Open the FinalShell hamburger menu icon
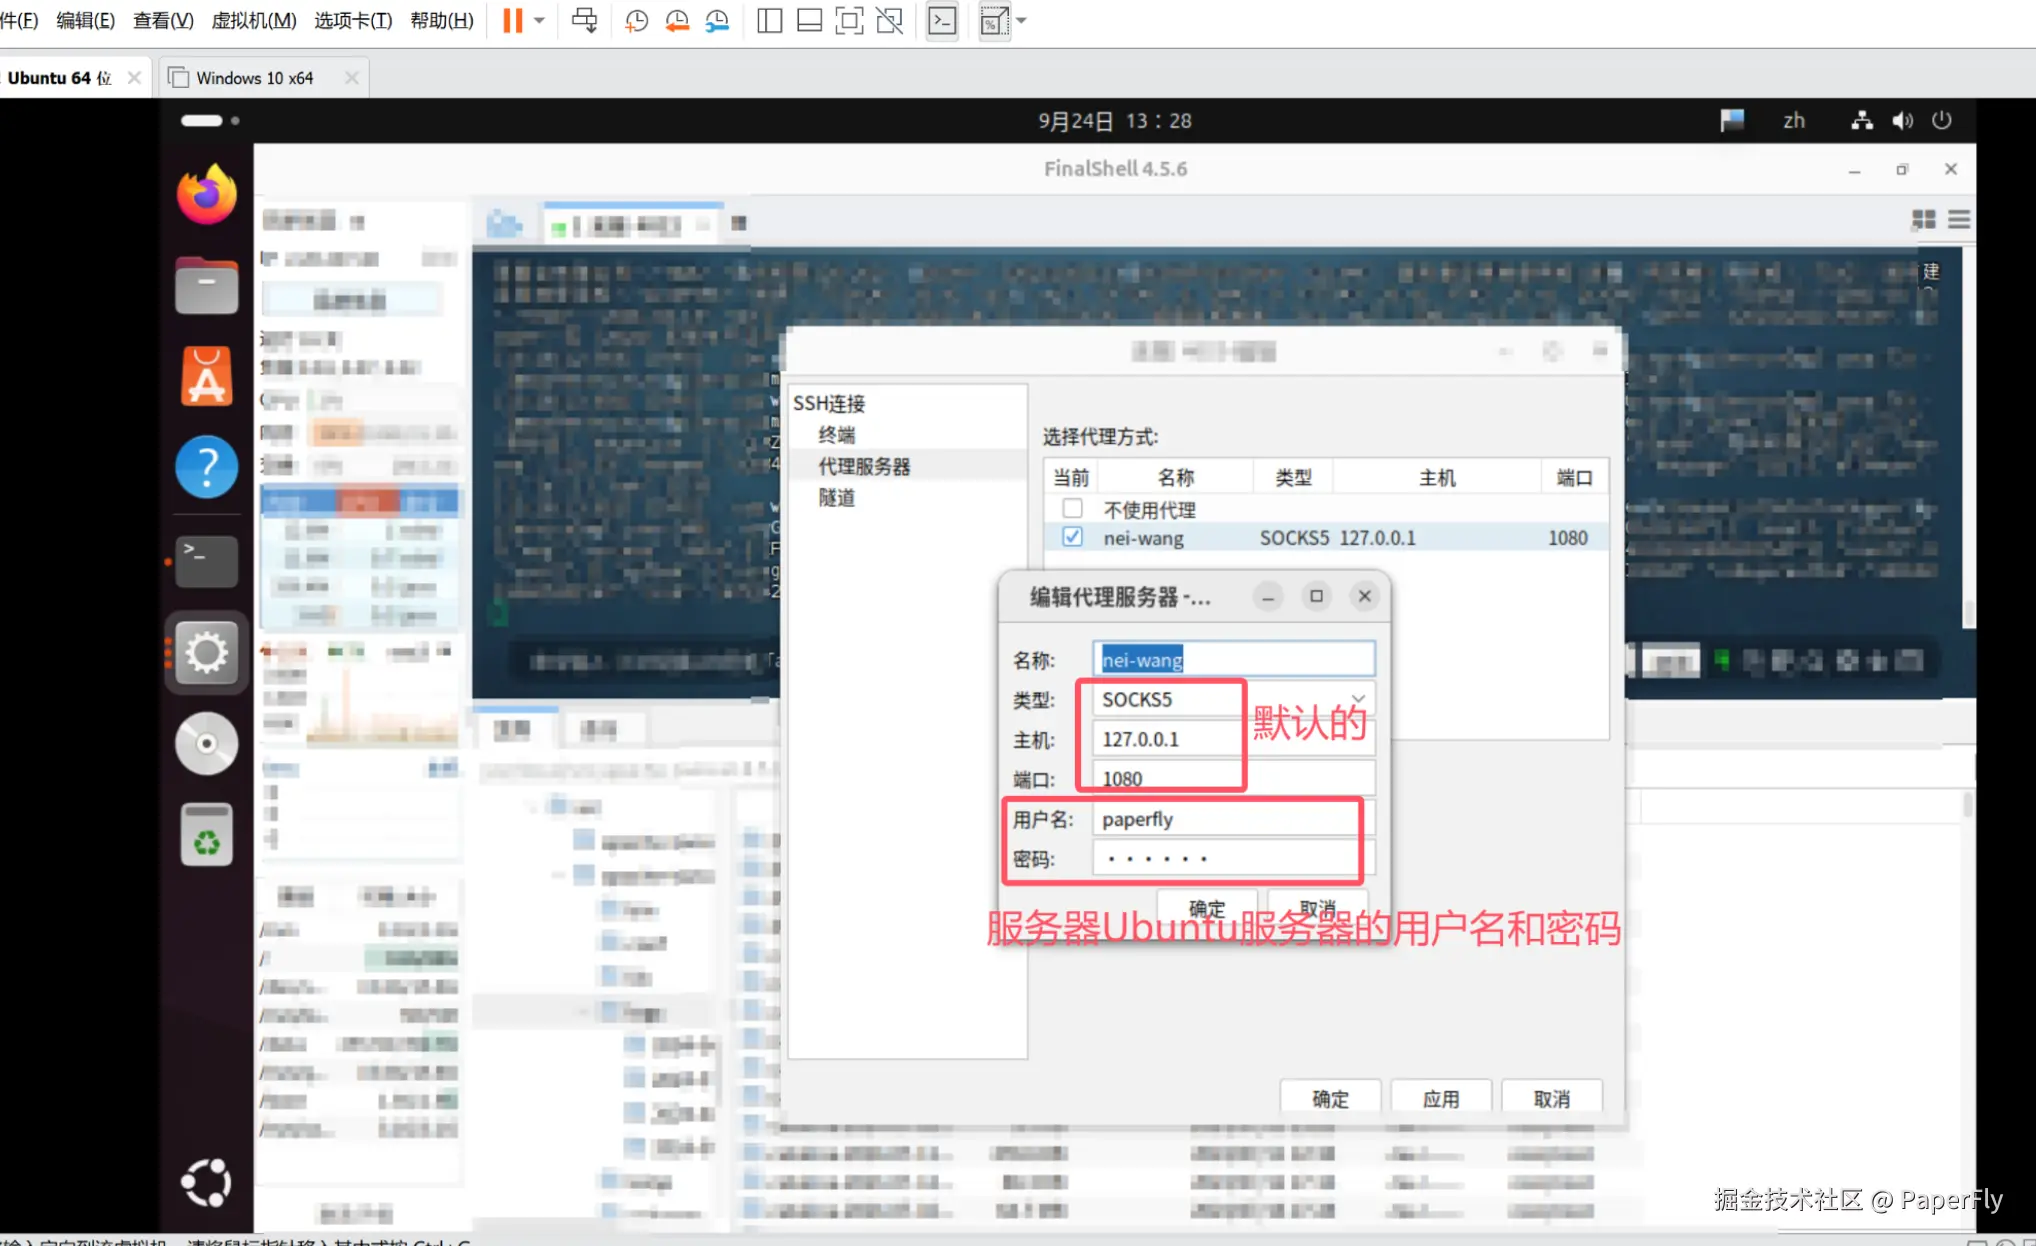Image resolution: width=2036 pixels, height=1246 pixels. tap(1959, 219)
